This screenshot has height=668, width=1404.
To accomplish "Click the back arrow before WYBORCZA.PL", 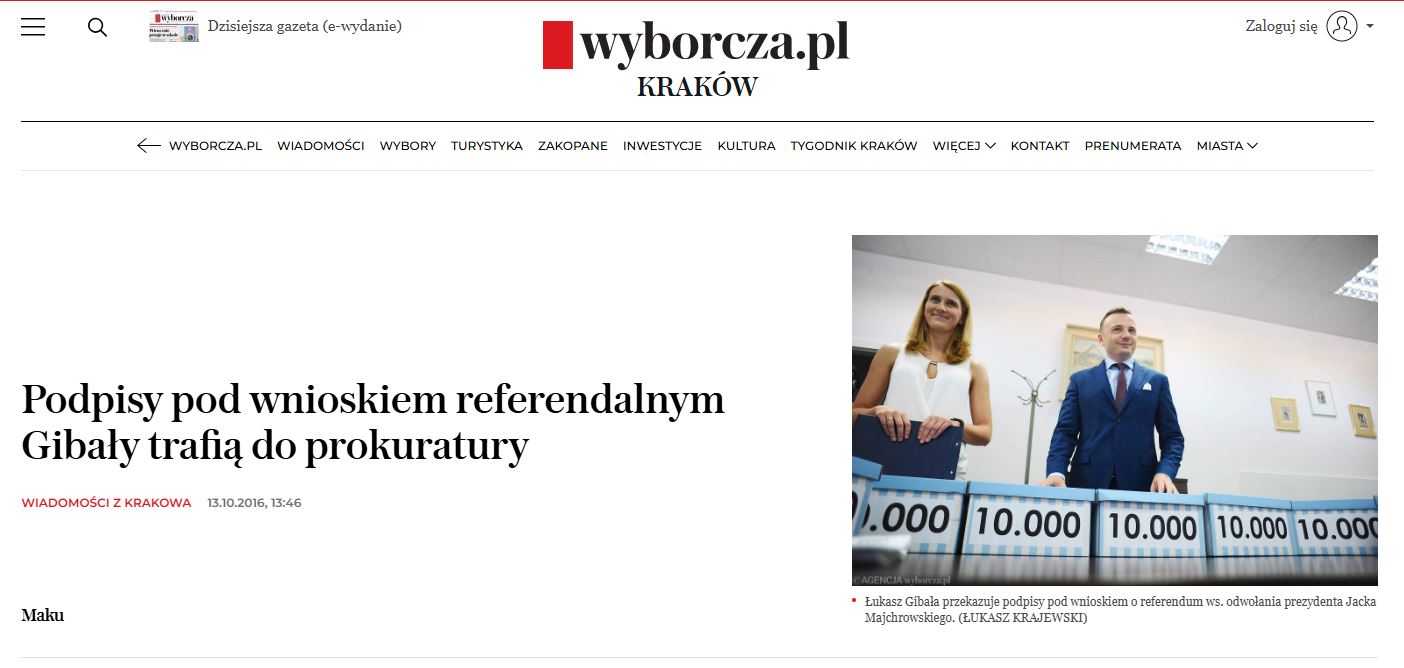I will pos(148,146).
